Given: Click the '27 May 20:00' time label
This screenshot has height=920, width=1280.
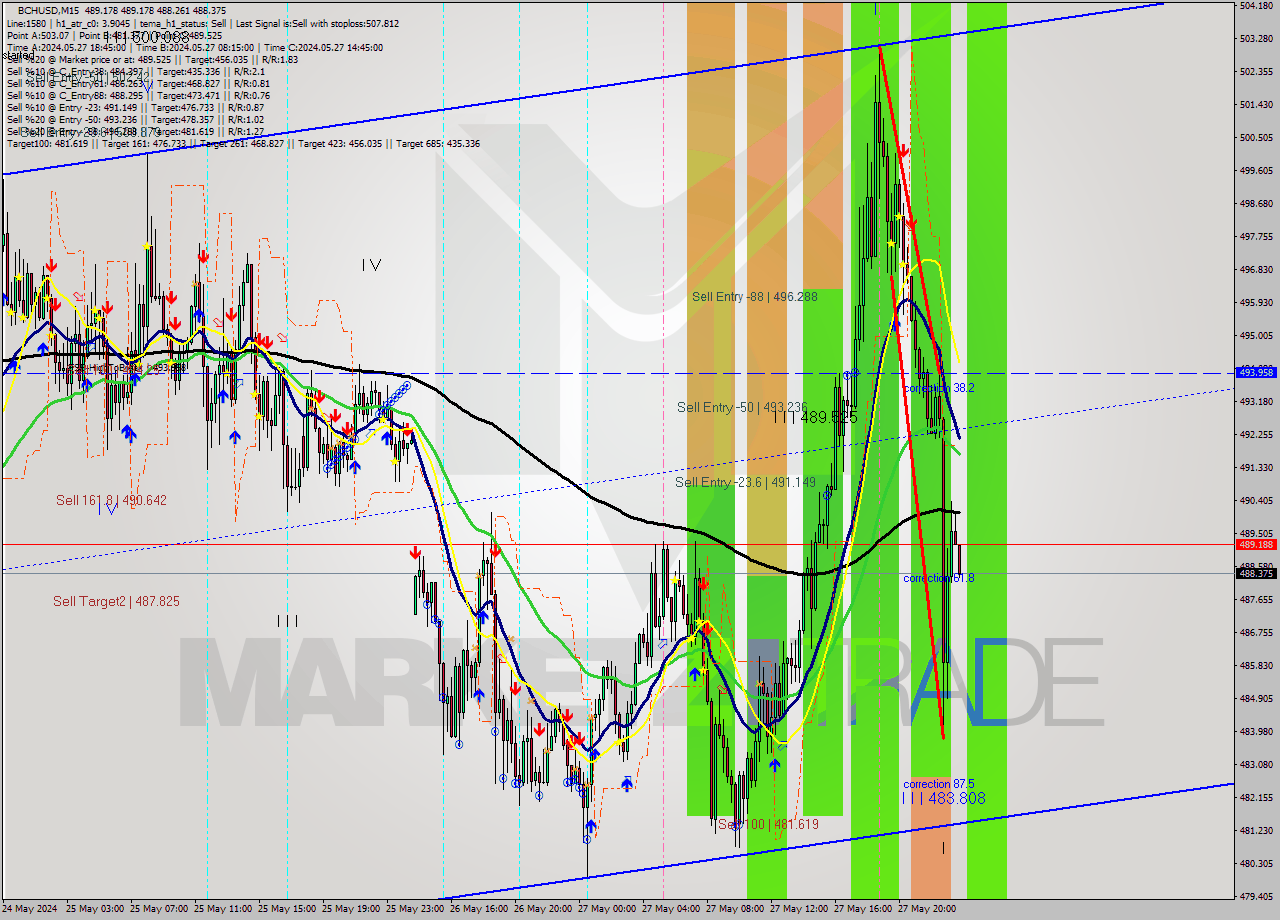Looking at the screenshot, I should point(927,909).
